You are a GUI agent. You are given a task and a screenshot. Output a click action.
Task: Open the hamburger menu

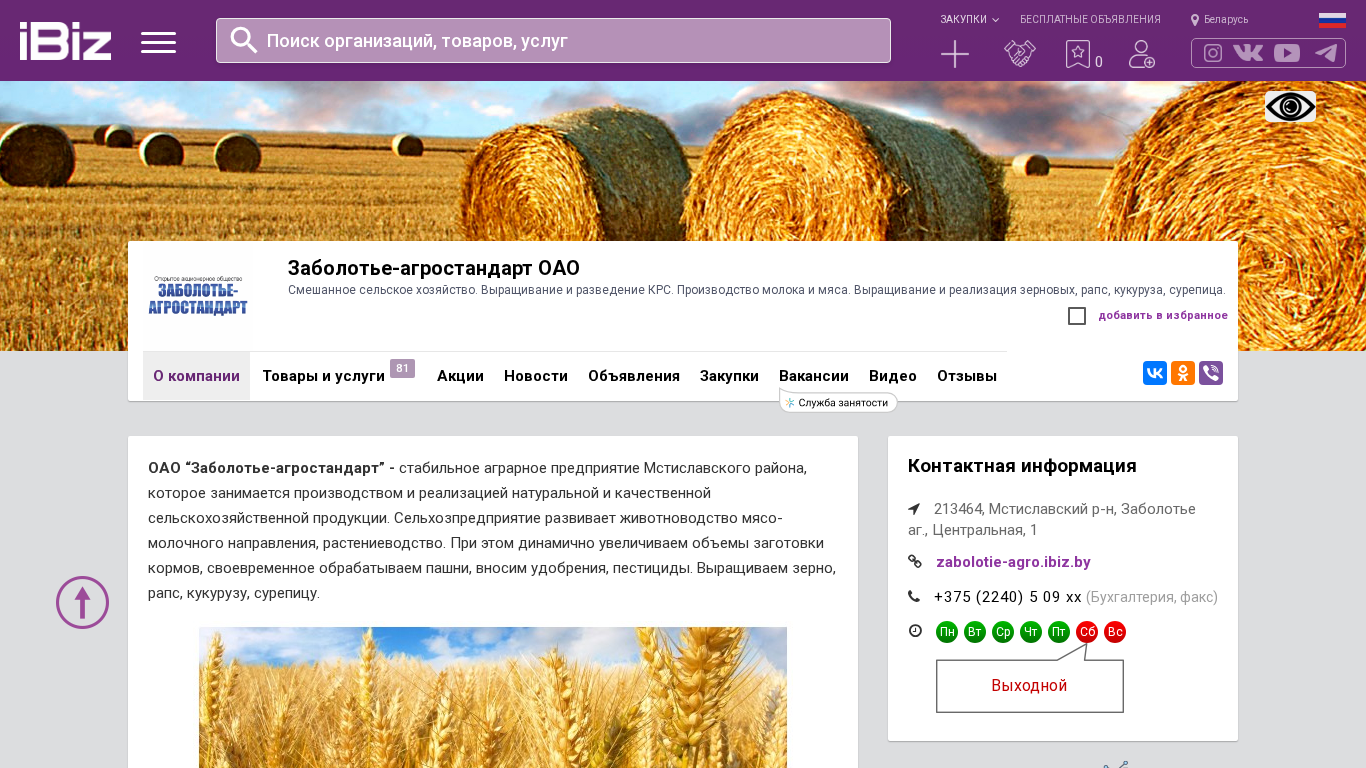[x=158, y=42]
